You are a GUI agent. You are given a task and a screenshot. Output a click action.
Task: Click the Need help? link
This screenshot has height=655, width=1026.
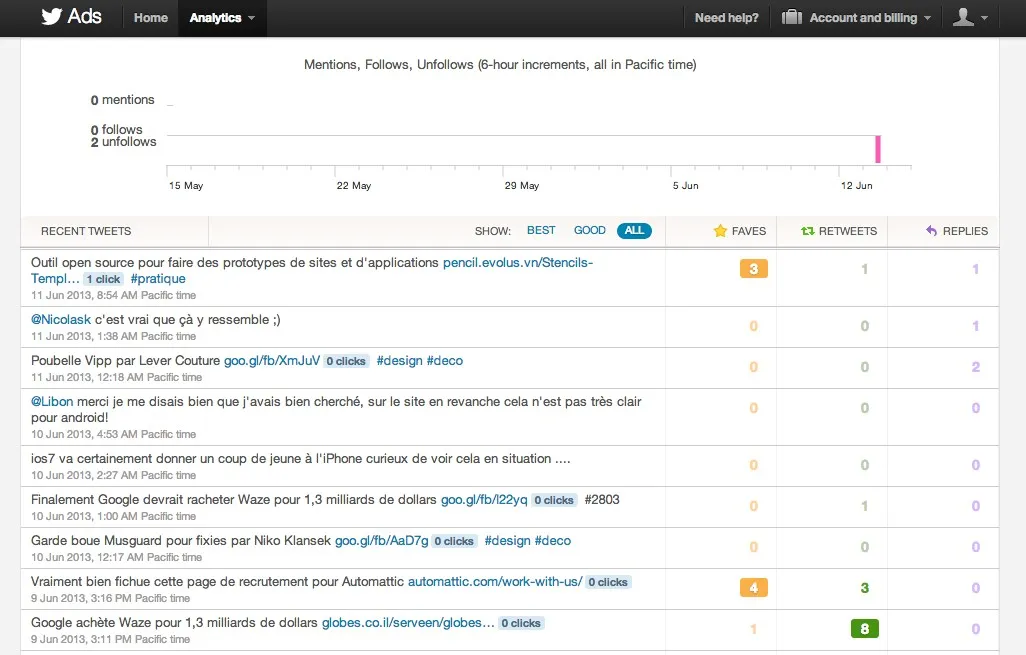click(x=726, y=18)
